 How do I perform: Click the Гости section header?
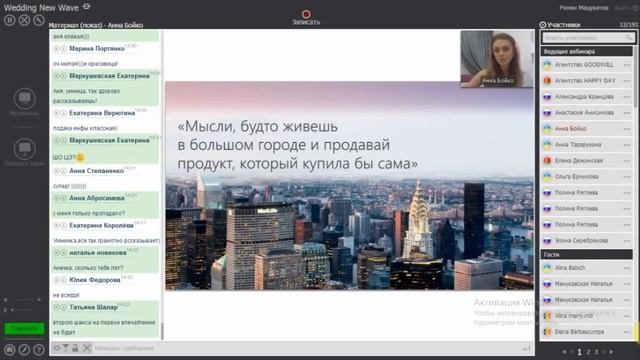pyautogui.click(x=587, y=254)
